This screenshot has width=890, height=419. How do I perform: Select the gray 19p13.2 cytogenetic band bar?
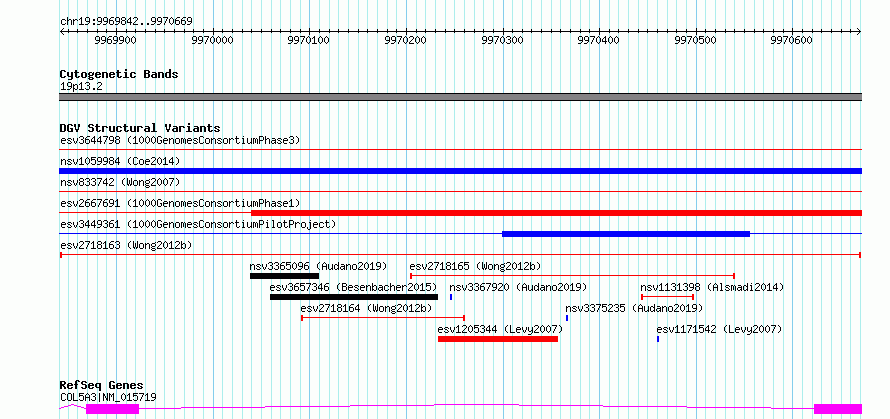(460, 97)
